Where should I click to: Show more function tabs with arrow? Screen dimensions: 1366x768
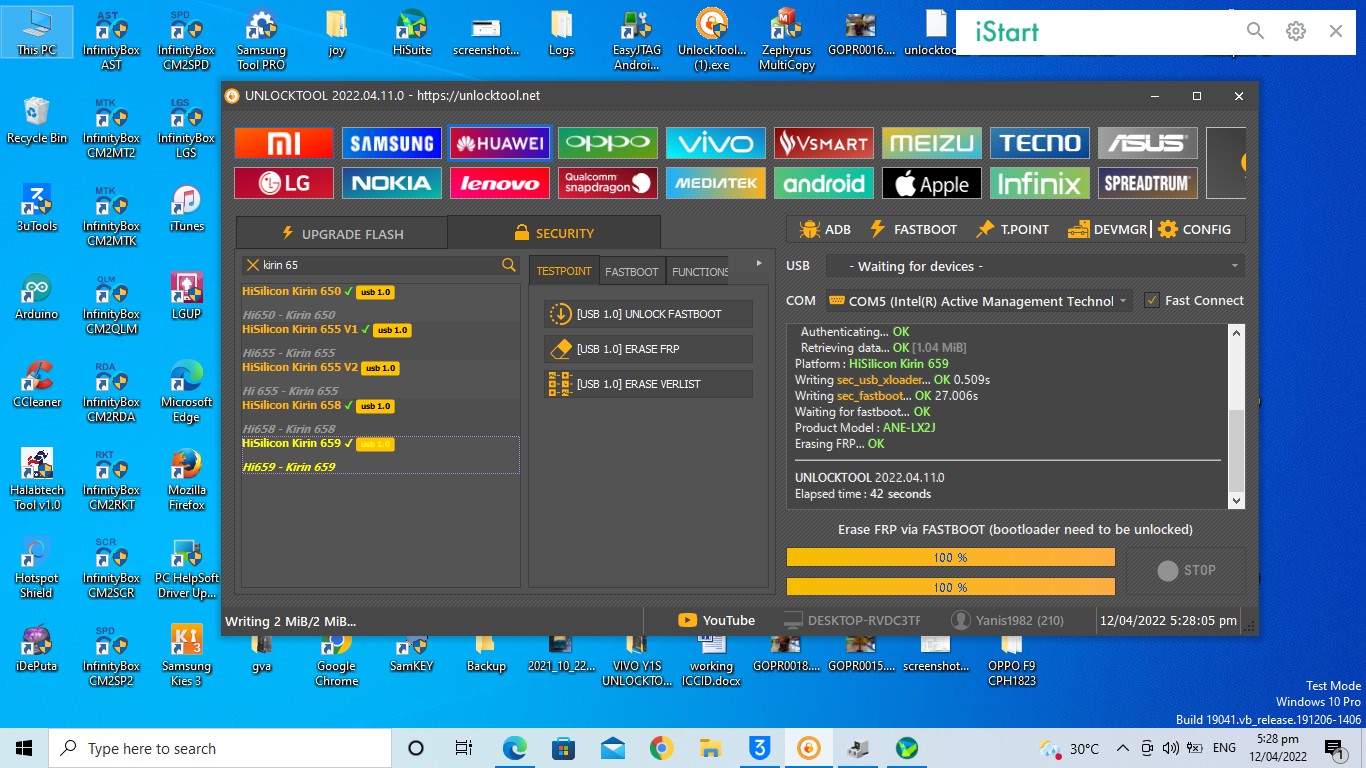click(759, 264)
